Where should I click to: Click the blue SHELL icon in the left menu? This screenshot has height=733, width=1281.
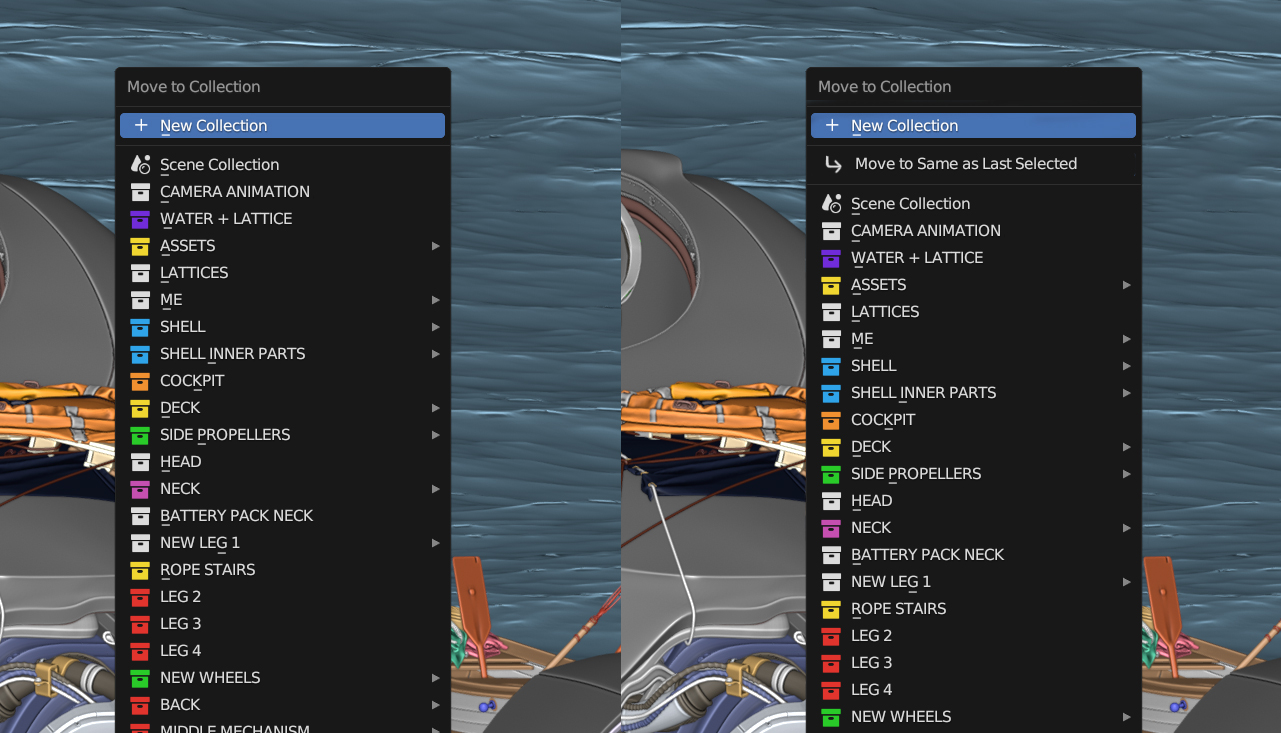coord(140,327)
